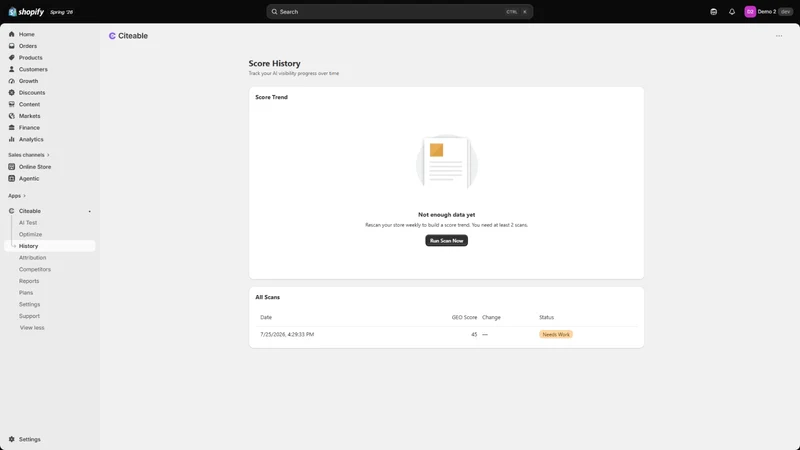Expand the Sales channels section
The image size is (800, 450).
click(x=29, y=155)
